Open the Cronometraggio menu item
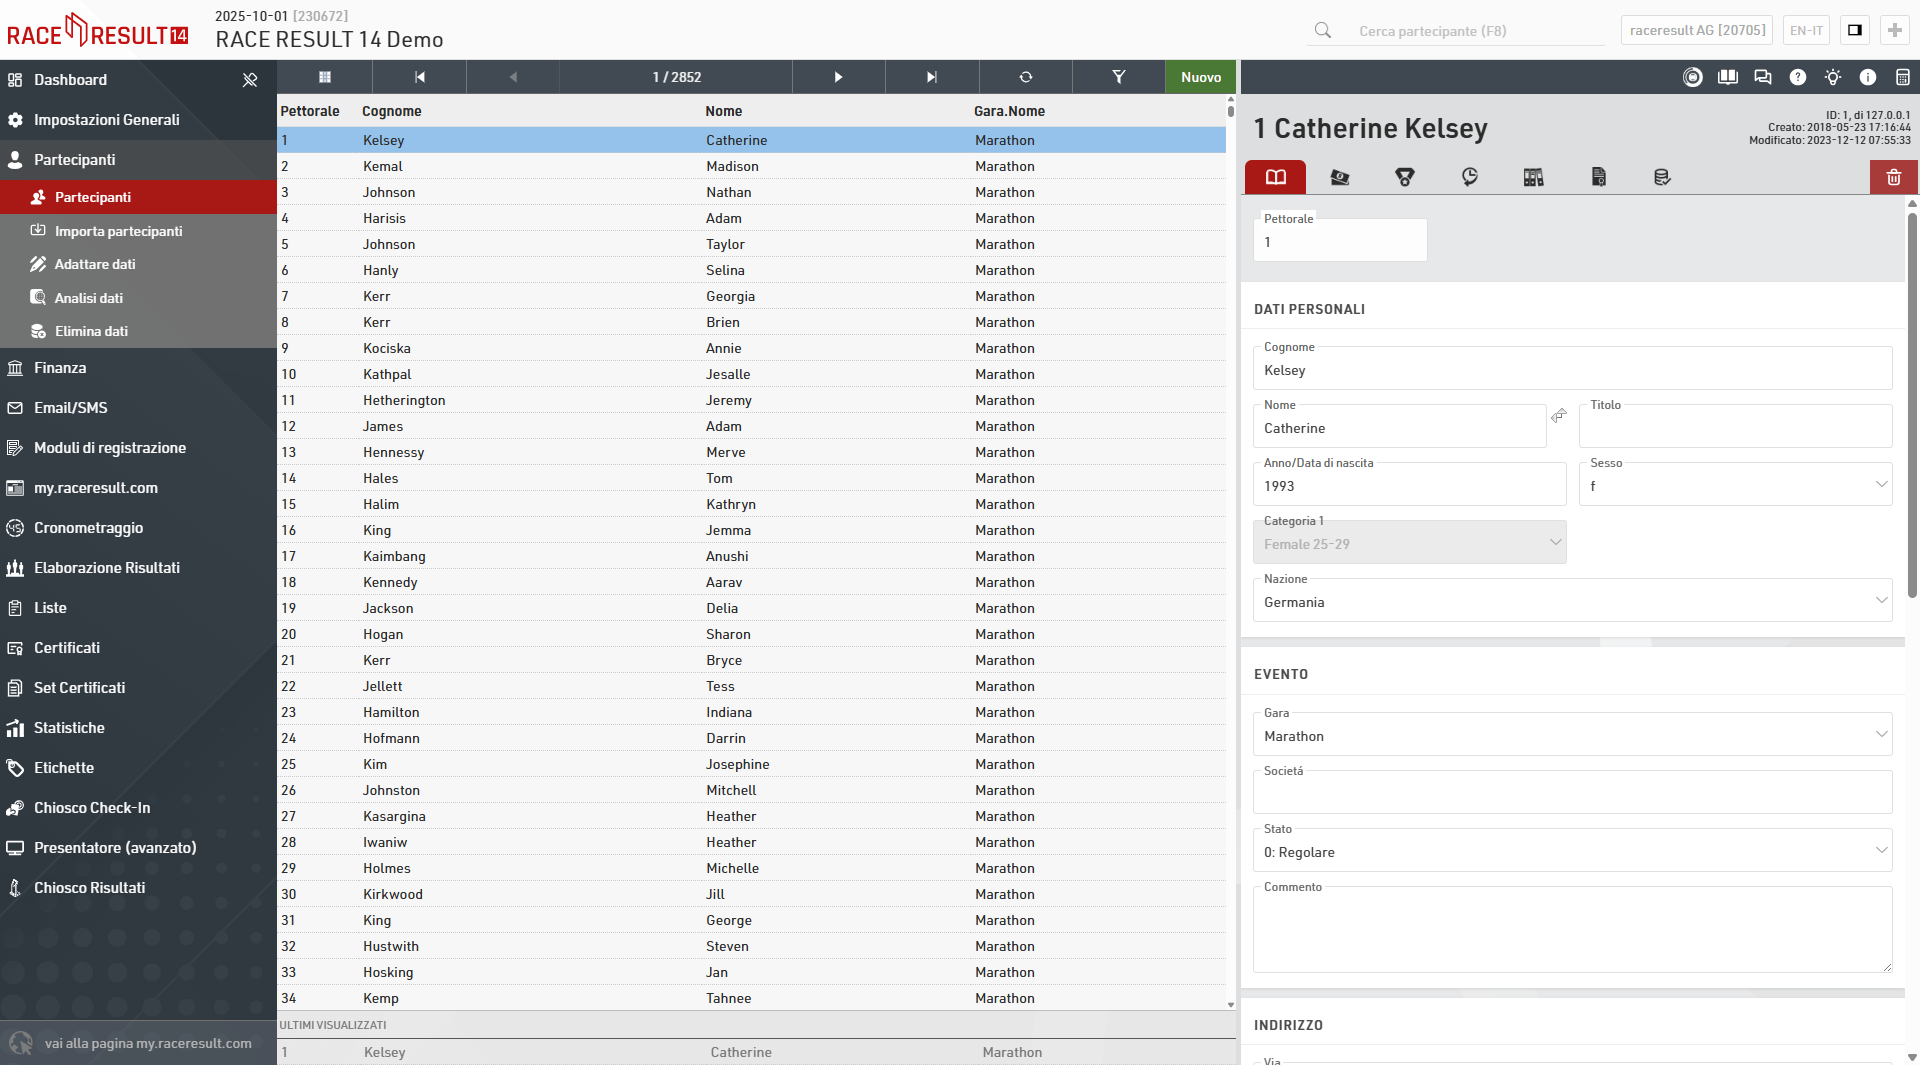 pyautogui.click(x=88, y=528)
